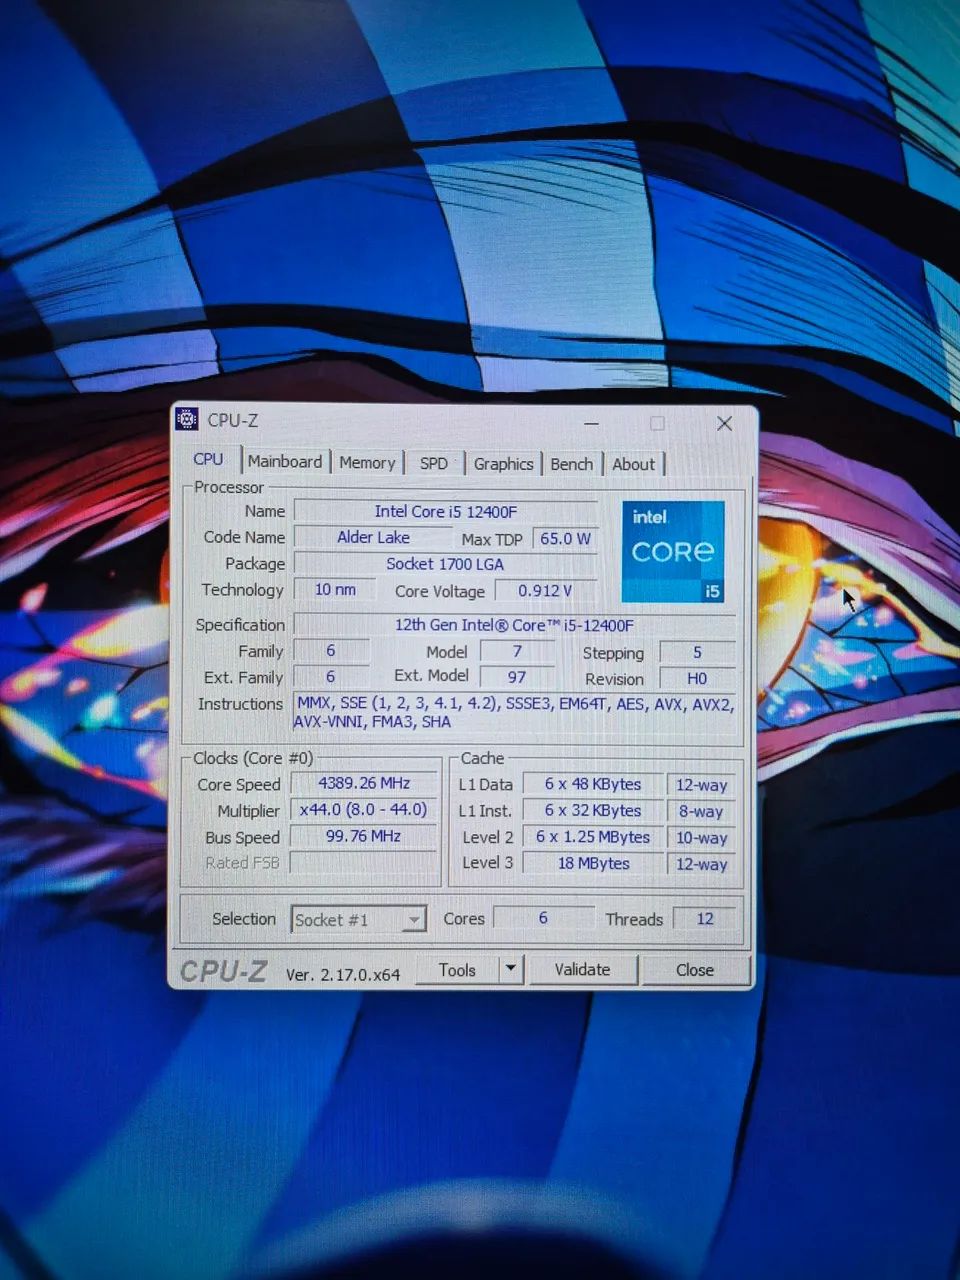Click the Intel Core i5 logo badge
Image resolution: width=960 pixels, height=1280 pixels.
pyautogui.click(x=672, y=552)
